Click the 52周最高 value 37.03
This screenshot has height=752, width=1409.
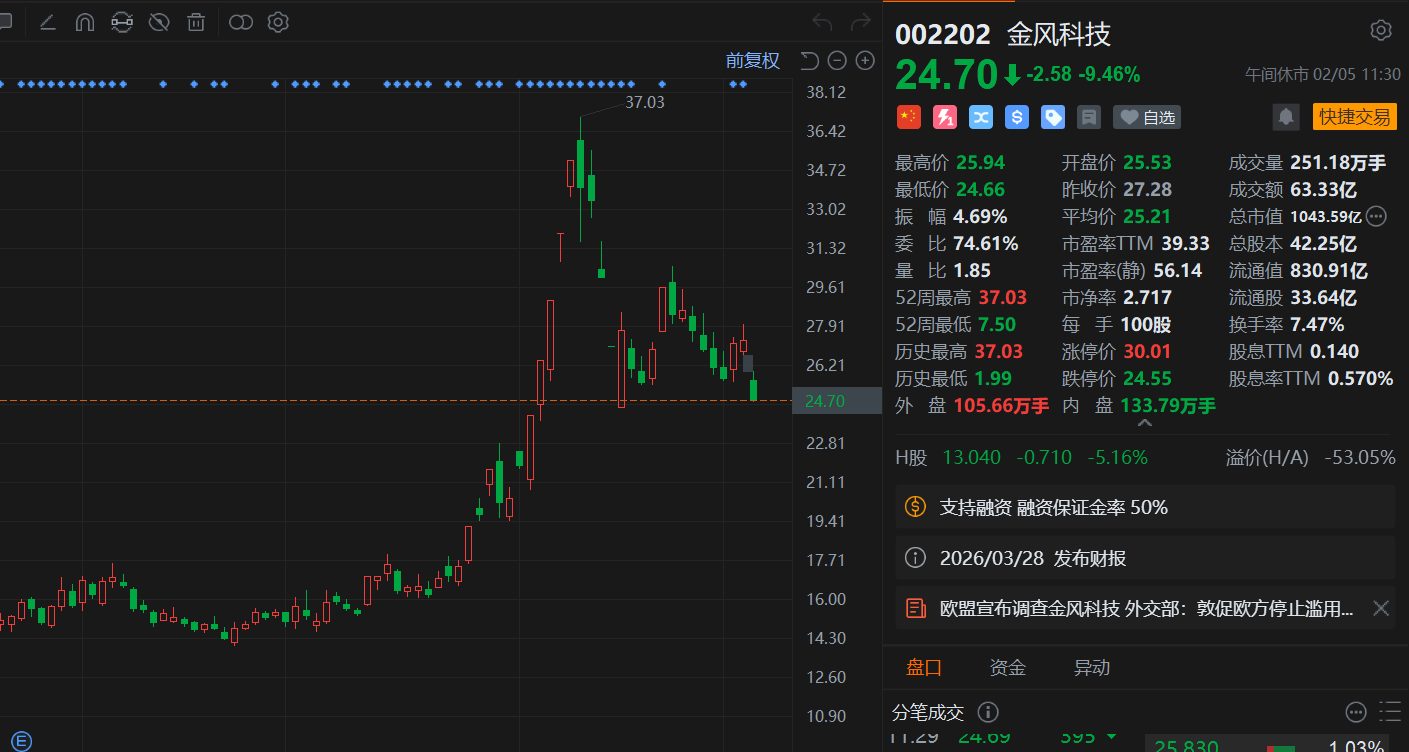click(1002, 297)
